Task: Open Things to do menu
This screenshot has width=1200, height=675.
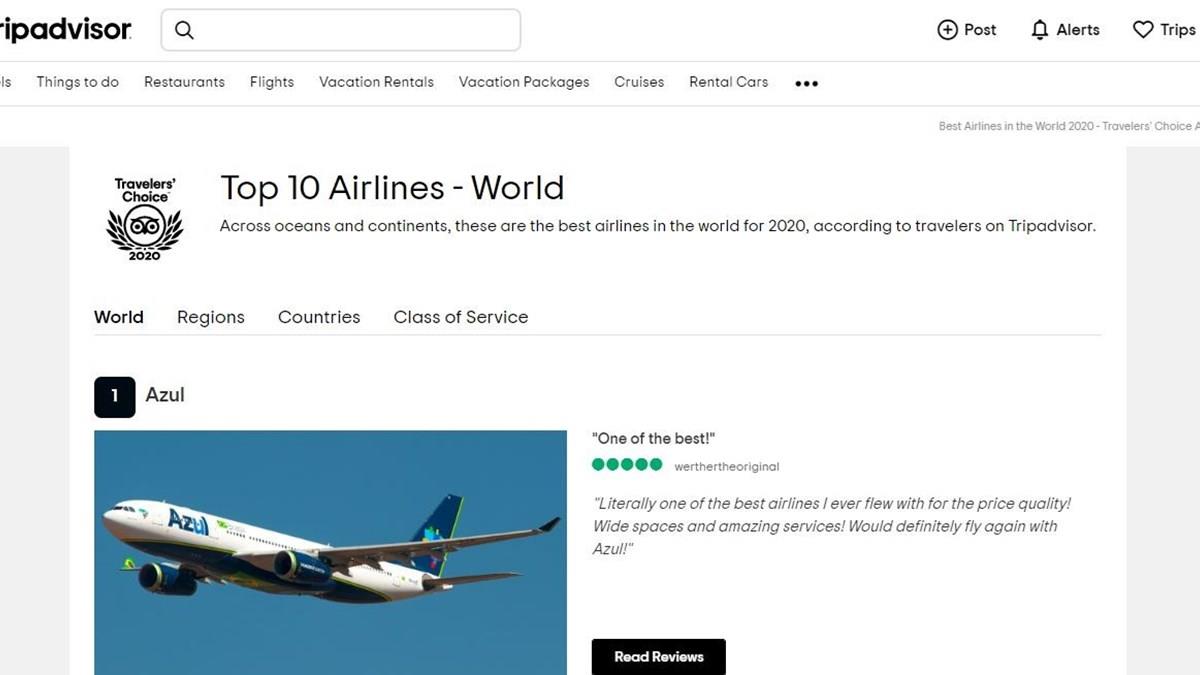Action: point(78,82)
